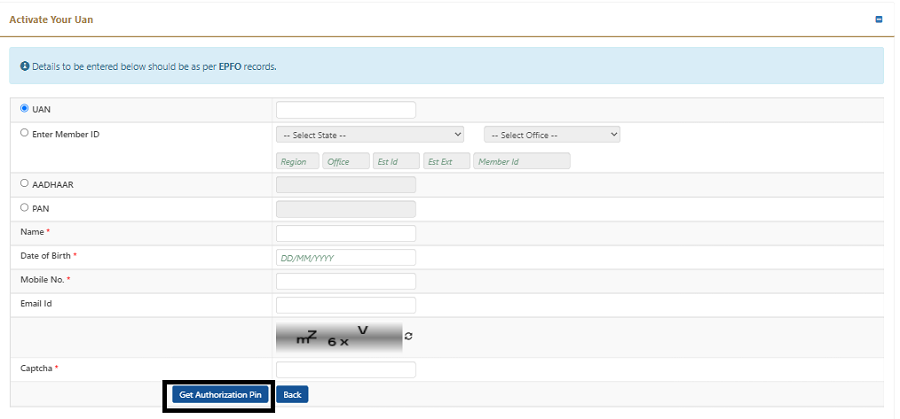Image resolution: width=900 pixels, height=419 pixels.
Task: Choose the Enter Member ID radio option
Action: (24, 133)
